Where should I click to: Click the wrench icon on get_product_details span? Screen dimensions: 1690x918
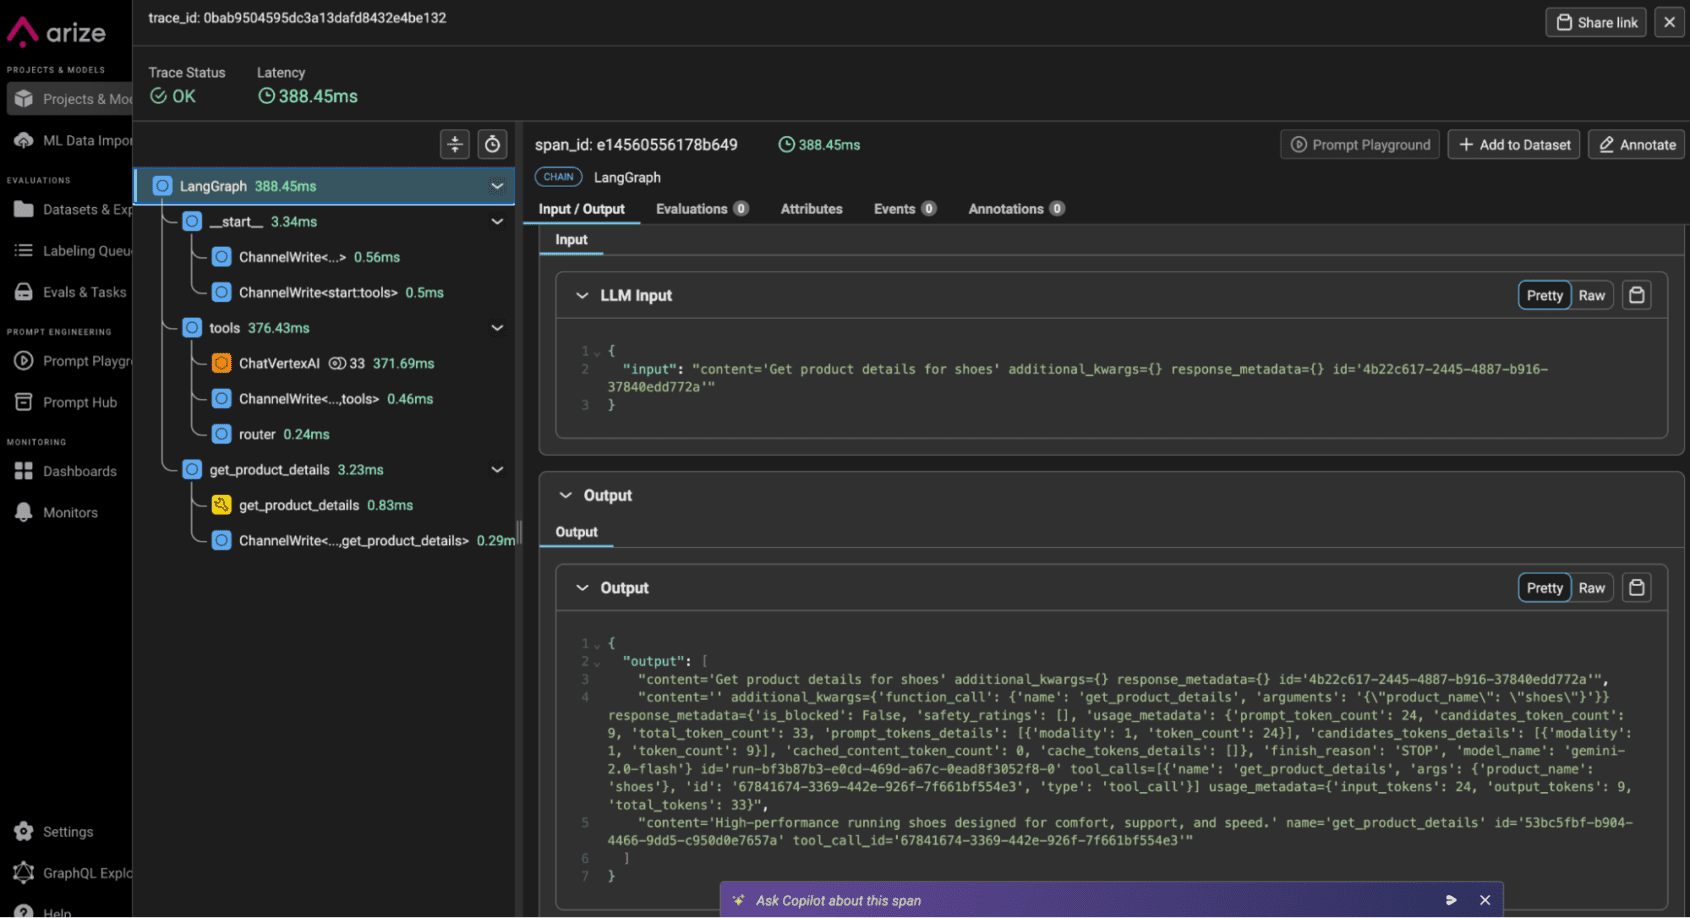221,505
